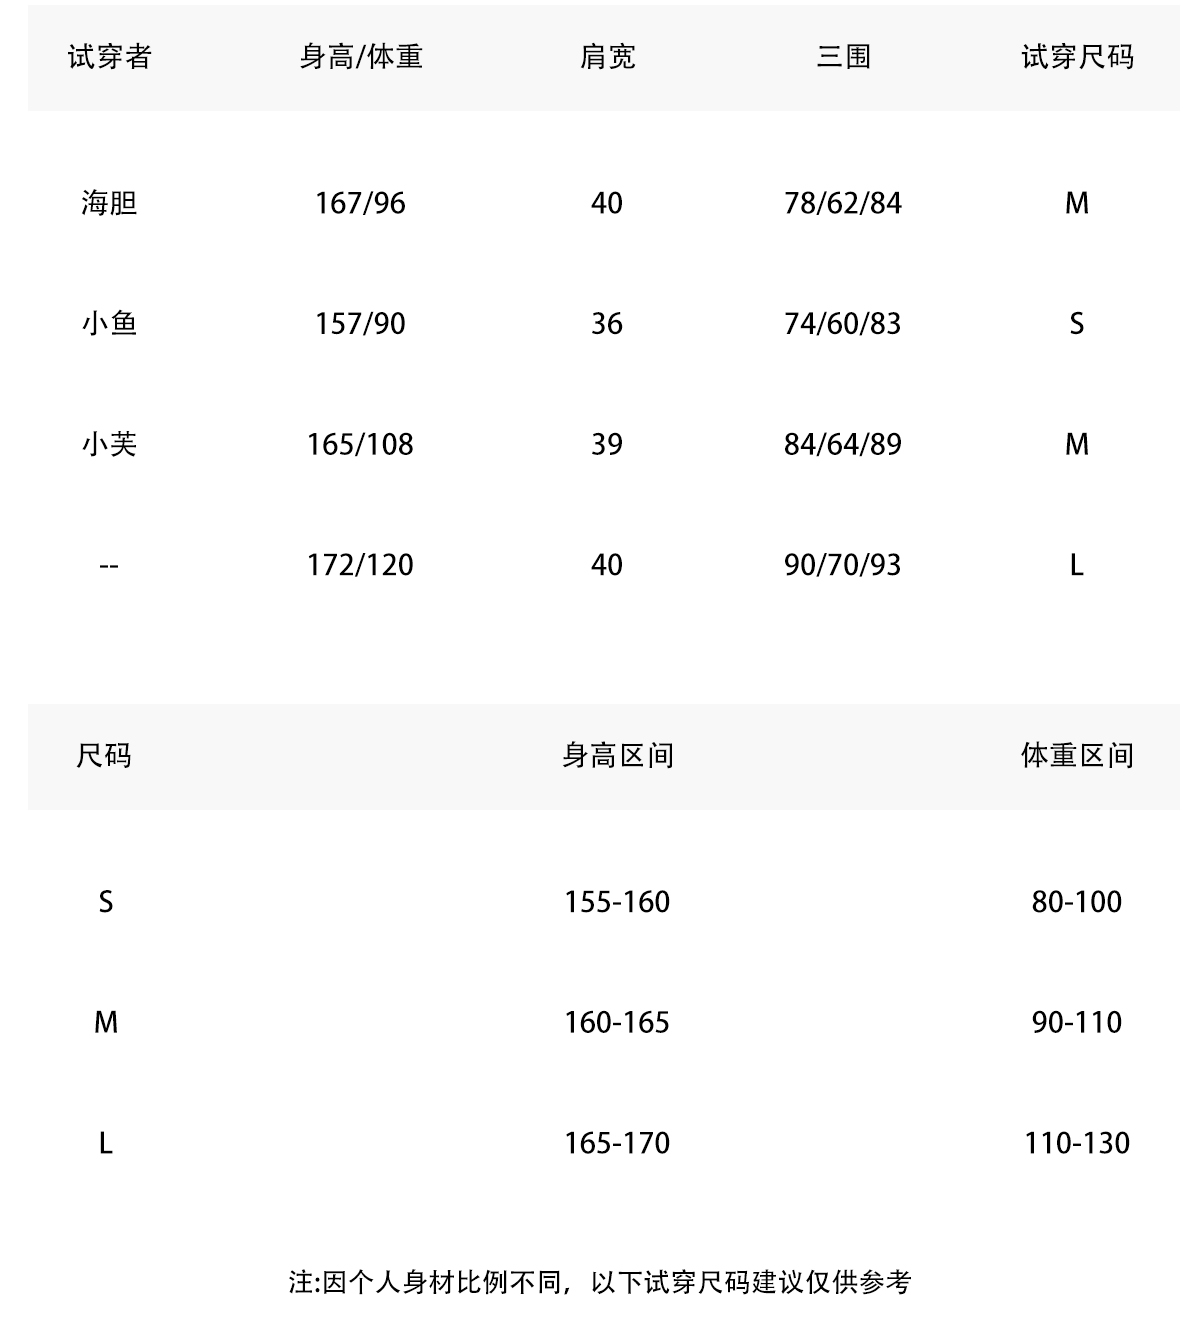Viewport: 1200px width, 1318px height.
Task: Click the 110-130 weight range
Action: coord(1077,1143)
